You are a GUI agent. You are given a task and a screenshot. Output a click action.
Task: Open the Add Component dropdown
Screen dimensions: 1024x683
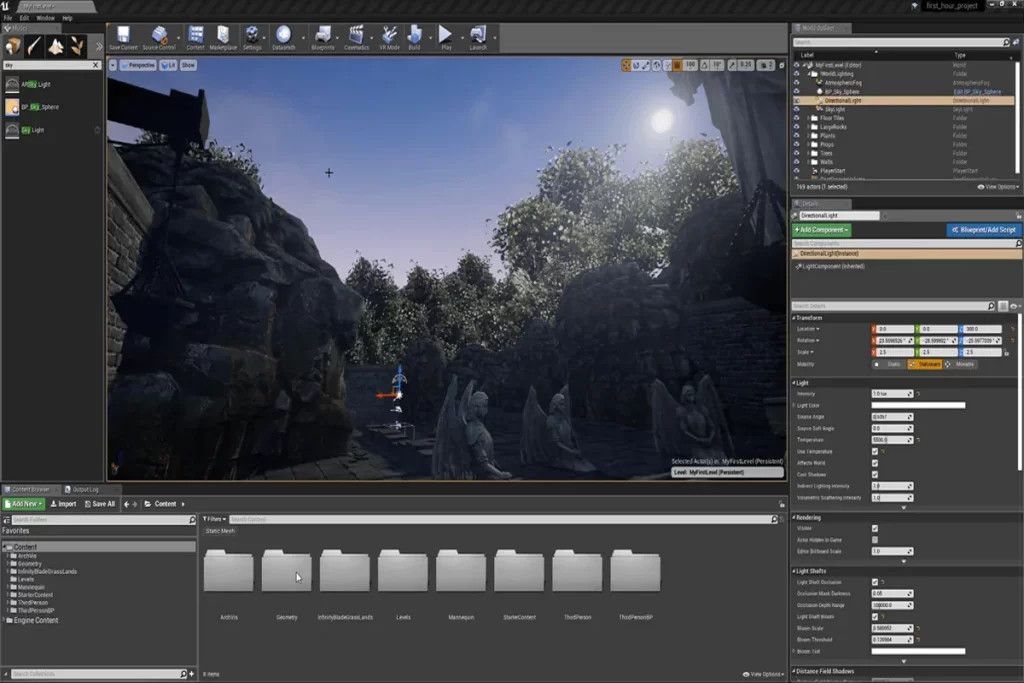(x=821, y=230)
